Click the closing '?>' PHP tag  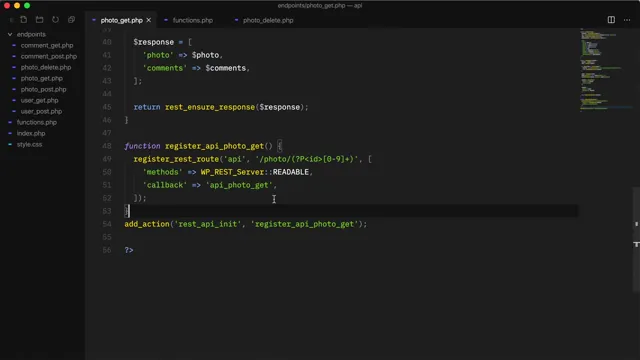point(129,250)
